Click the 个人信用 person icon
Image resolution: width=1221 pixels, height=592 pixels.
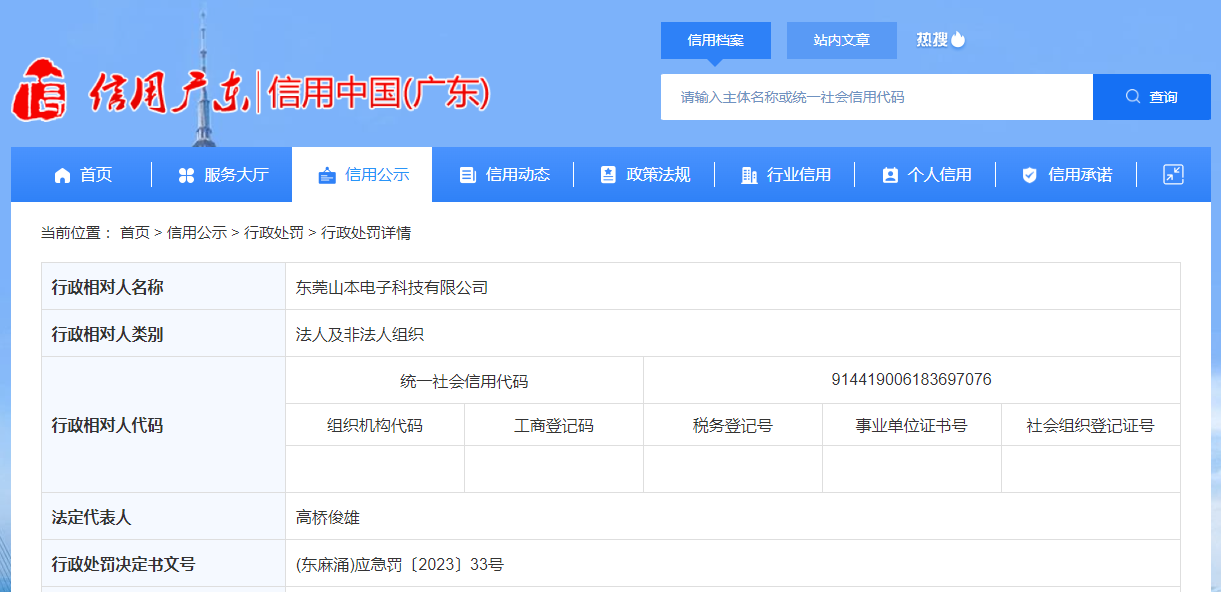click(890, 175)
